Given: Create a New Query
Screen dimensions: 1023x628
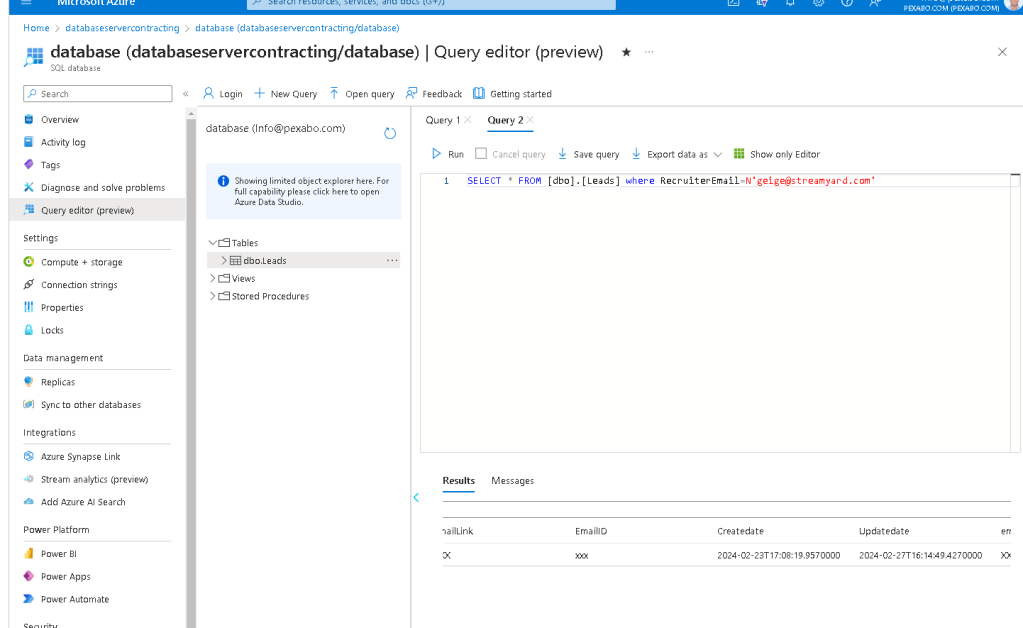Looking at the screenshot, I should pyautogui.click(x=286, y=94).
